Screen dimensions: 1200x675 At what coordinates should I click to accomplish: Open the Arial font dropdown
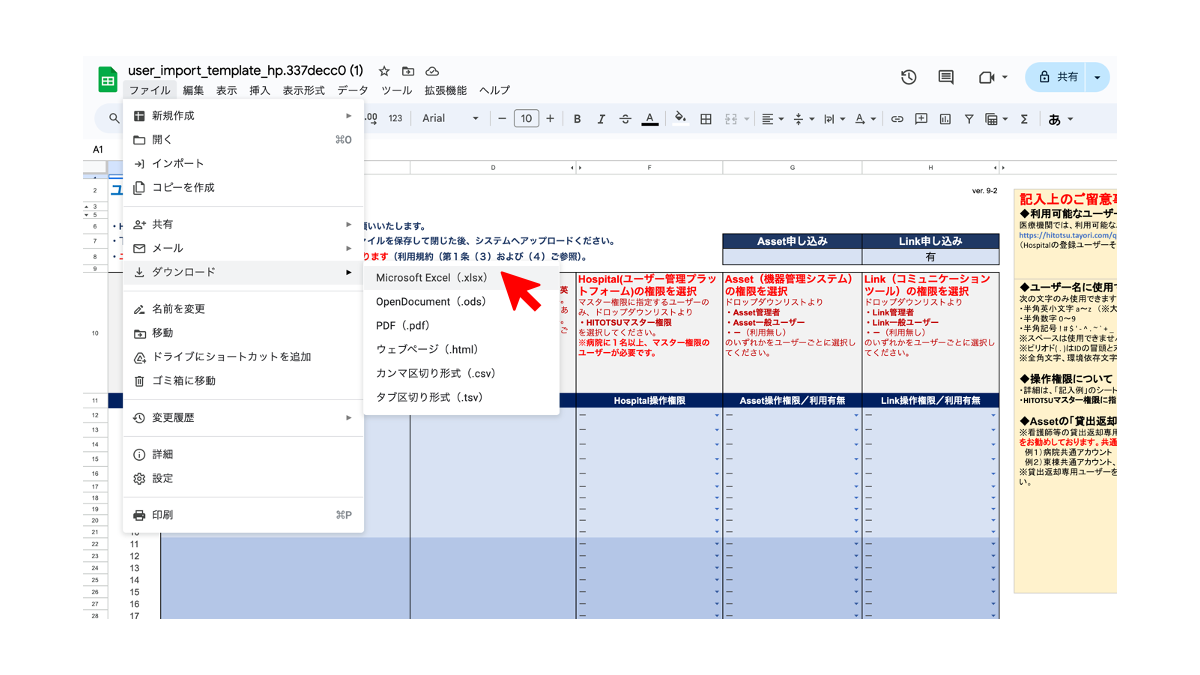coord(450,119)
